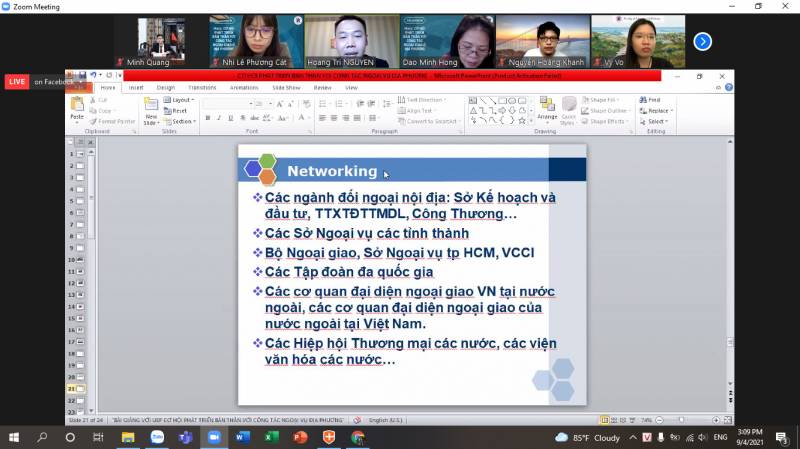Open the Slide Show ribbon tab
Viewport: 800px width, 449px height.
[285, 87]
